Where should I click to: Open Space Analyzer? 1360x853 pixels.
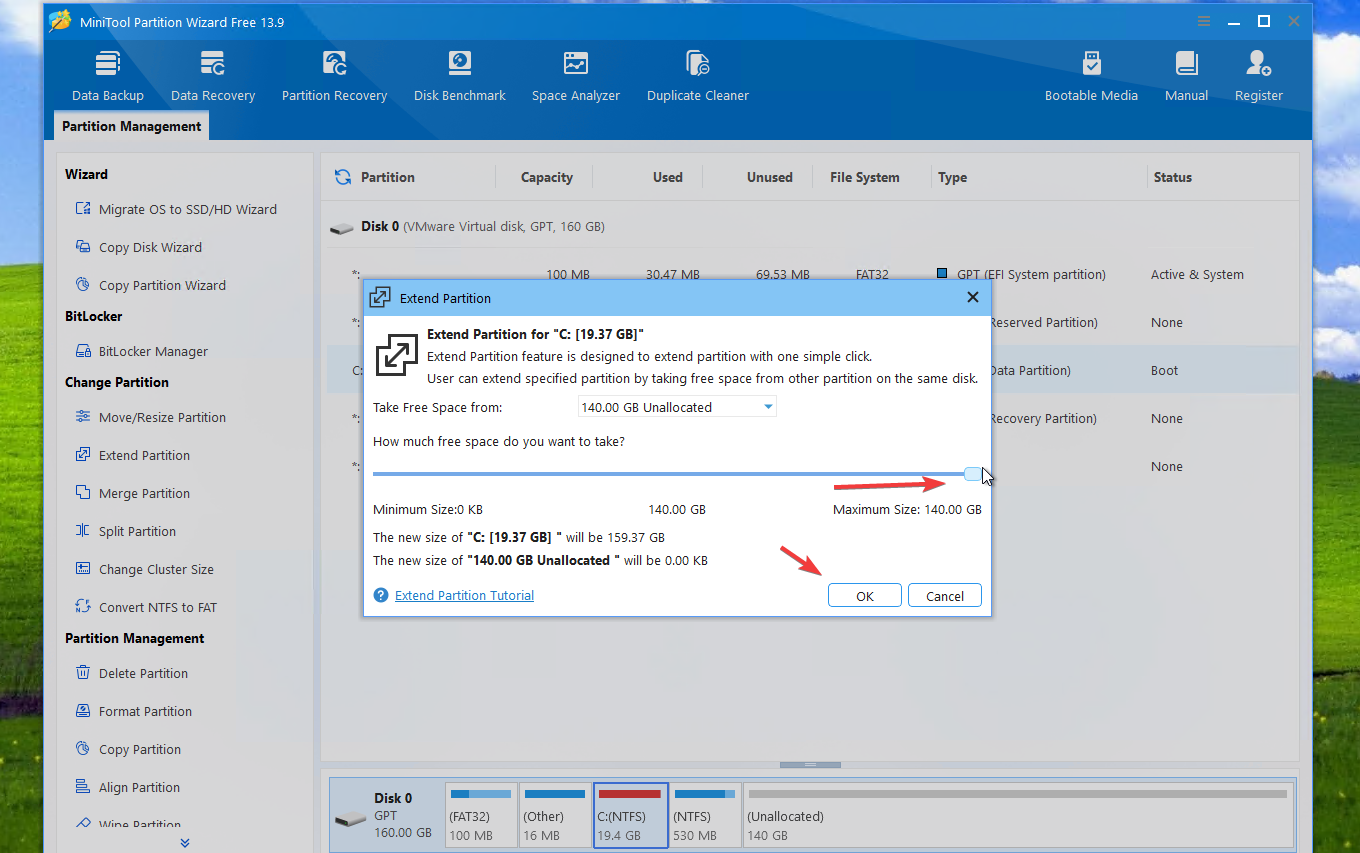point(576,77)
